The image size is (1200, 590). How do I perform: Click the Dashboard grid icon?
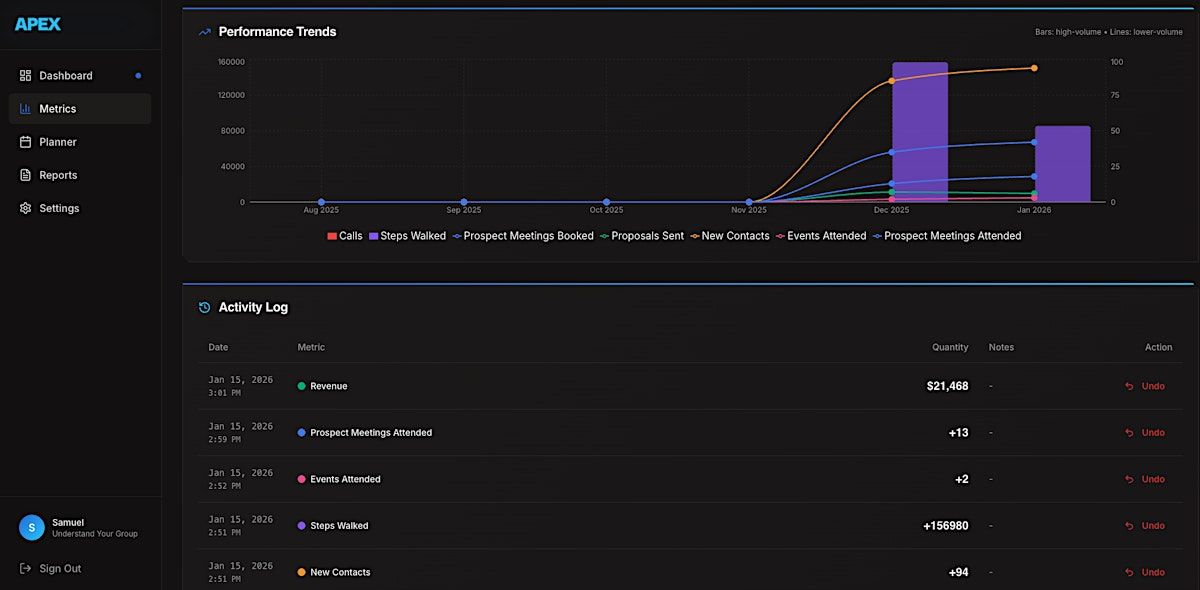pos(26,76)
